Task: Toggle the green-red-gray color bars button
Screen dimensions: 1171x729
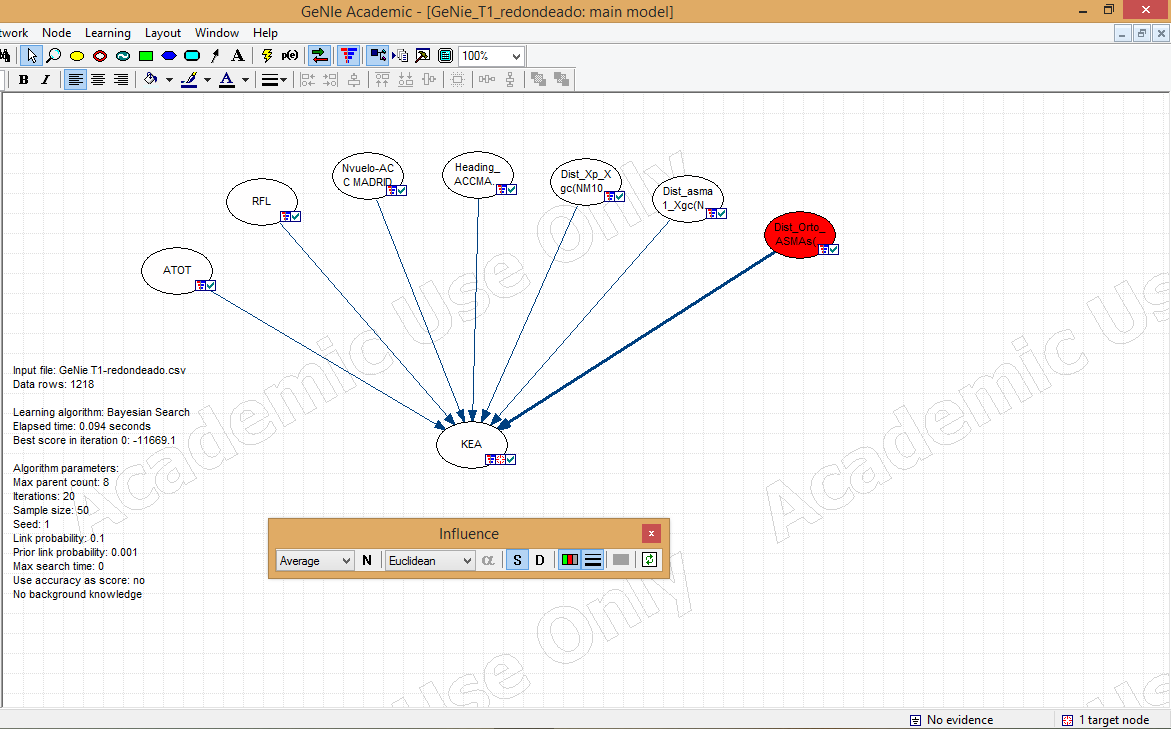Action: coord(570,560)
